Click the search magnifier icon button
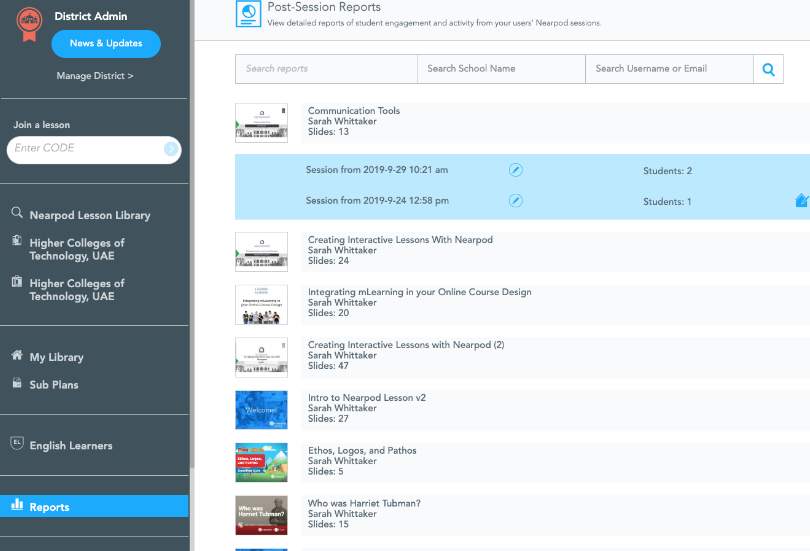Viewport: 810px width, 551px height. (768, 69)
